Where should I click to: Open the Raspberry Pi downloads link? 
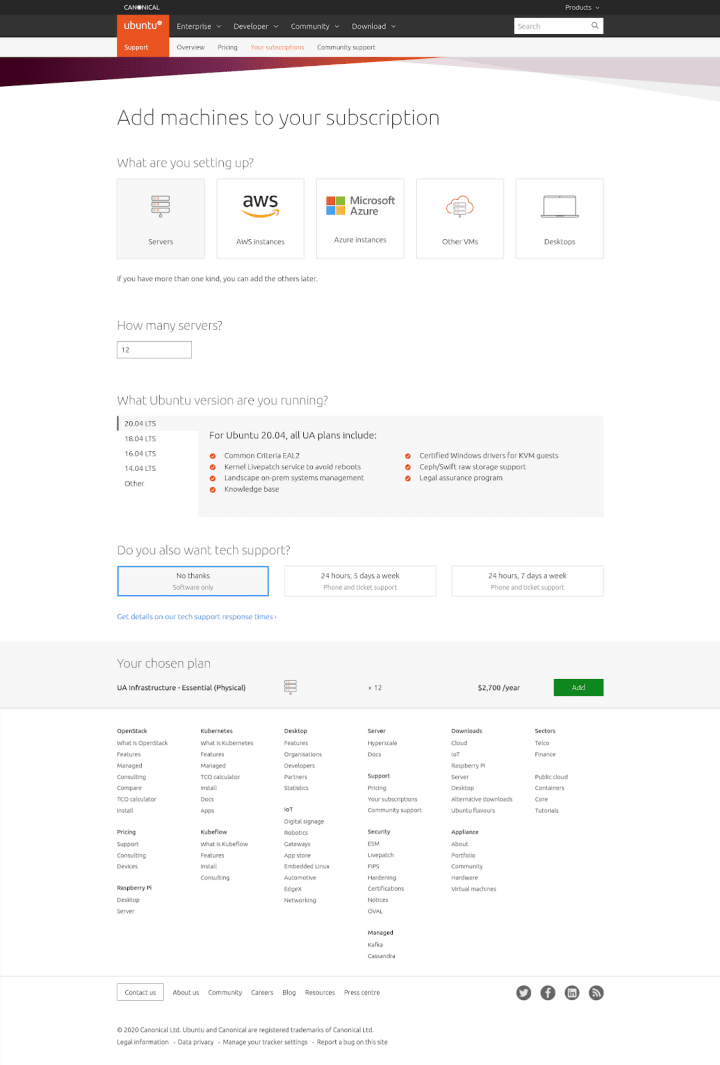[x=468, y=765]
